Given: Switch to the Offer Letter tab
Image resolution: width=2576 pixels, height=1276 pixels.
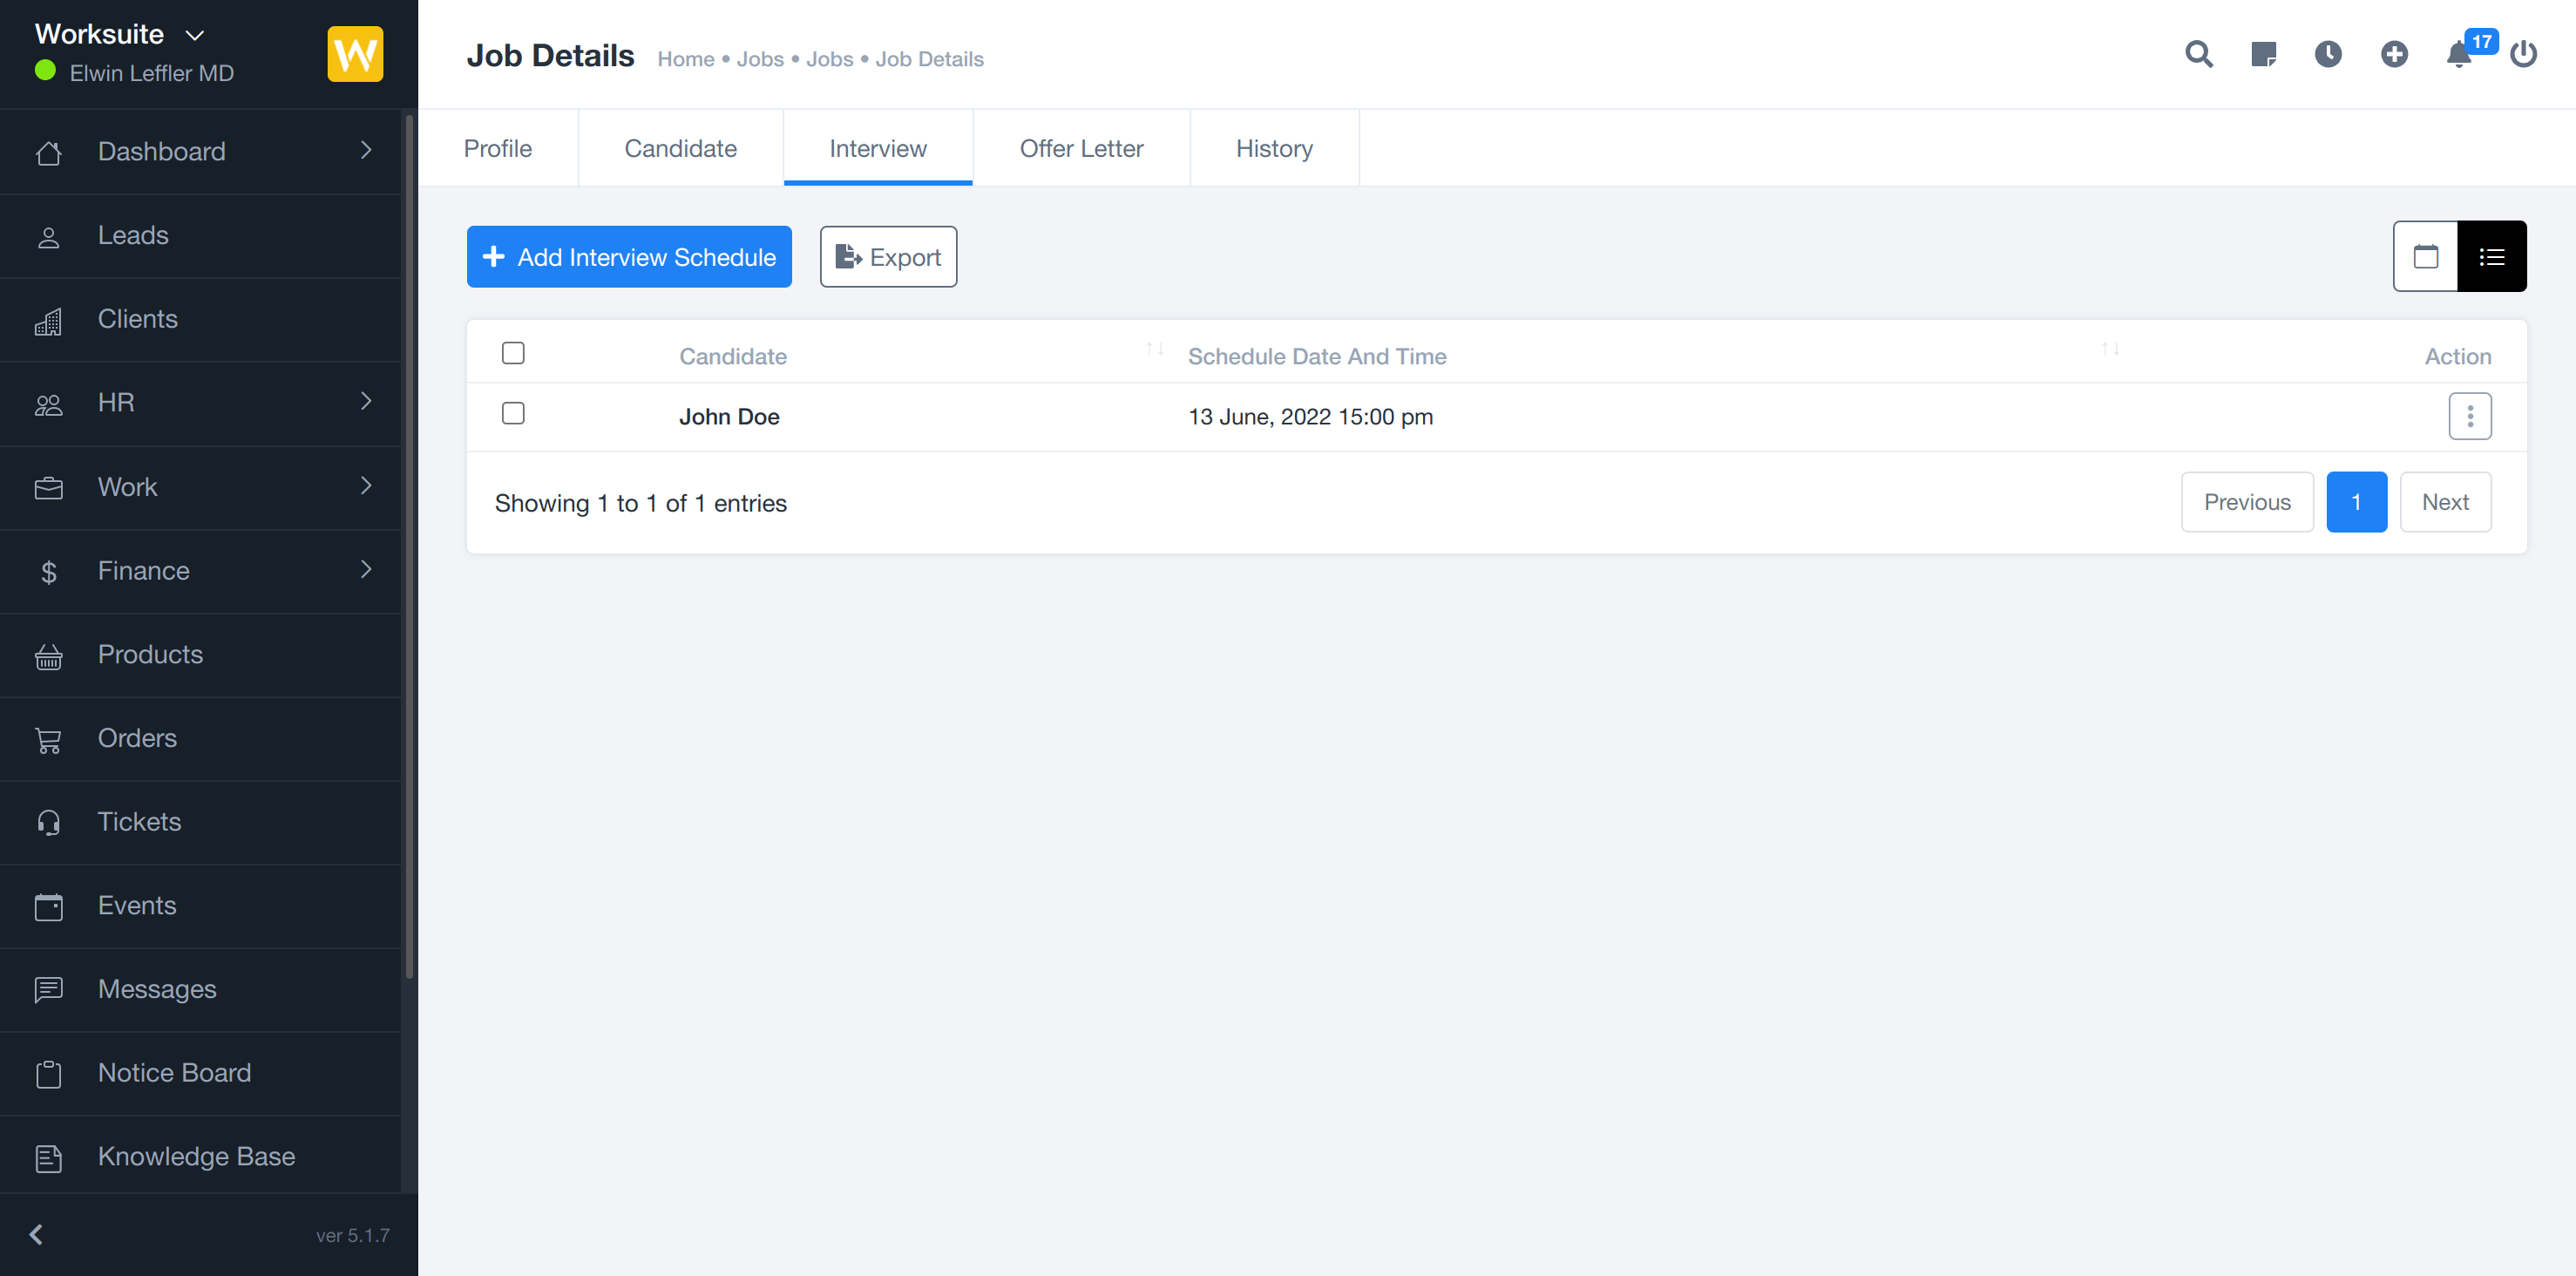Looking at the screenshot, I should pos(1081,148).
